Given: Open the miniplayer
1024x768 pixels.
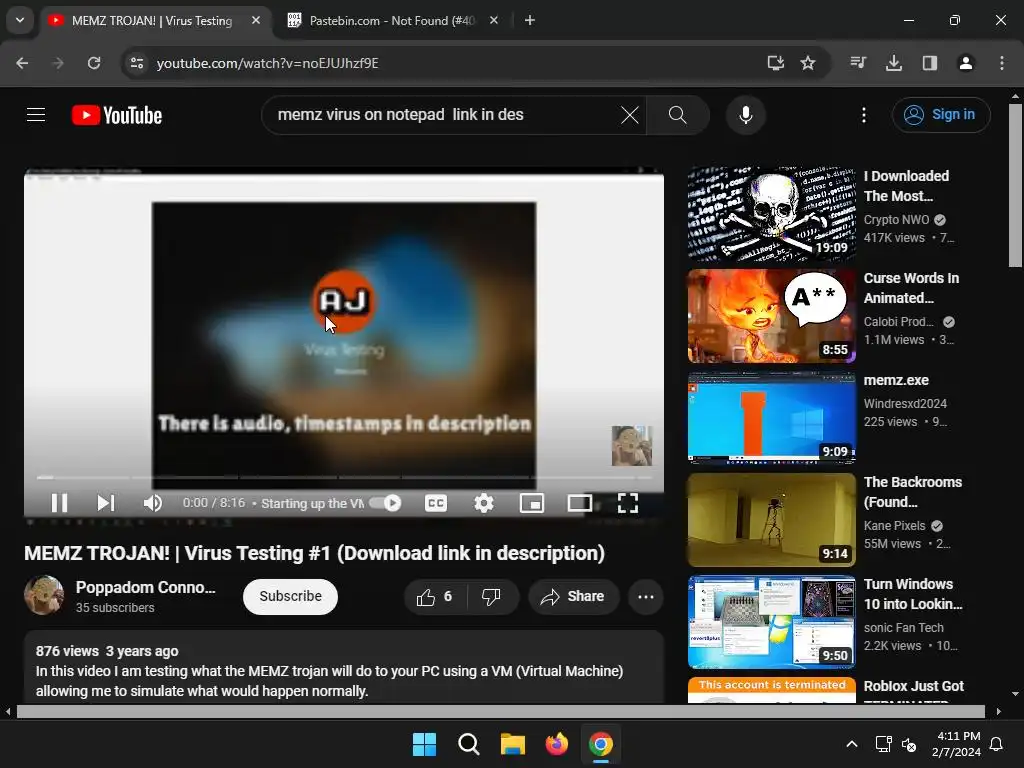Looking at the screenshot, I should [532, 503].
